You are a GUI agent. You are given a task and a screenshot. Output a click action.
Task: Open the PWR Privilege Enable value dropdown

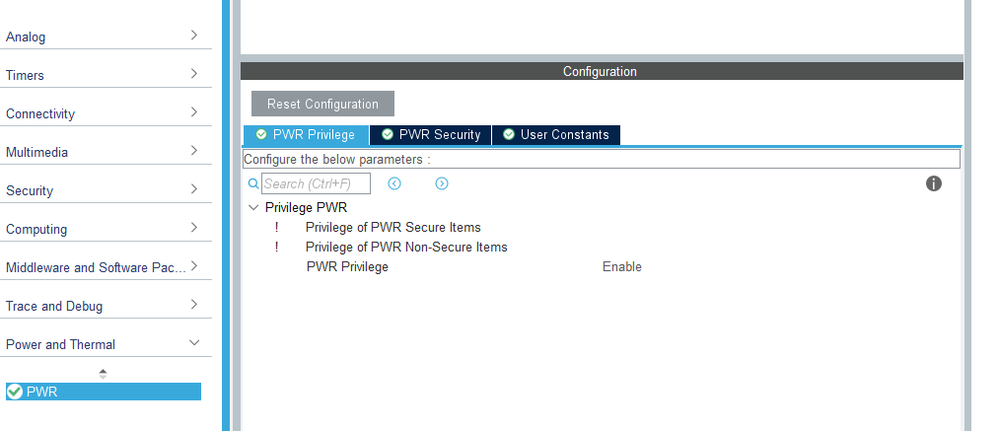point(622,267)
